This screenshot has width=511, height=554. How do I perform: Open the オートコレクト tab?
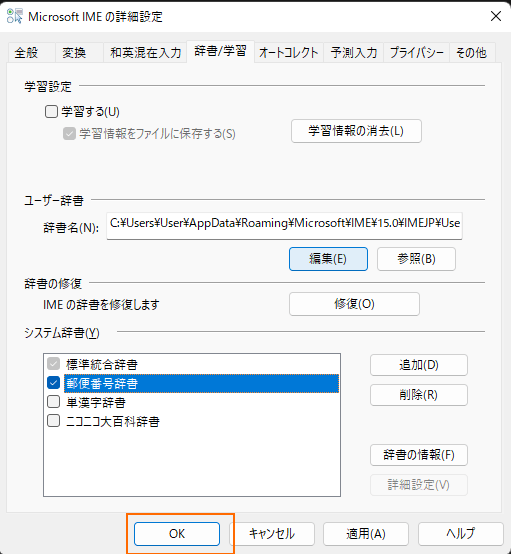tap(289, 53)
